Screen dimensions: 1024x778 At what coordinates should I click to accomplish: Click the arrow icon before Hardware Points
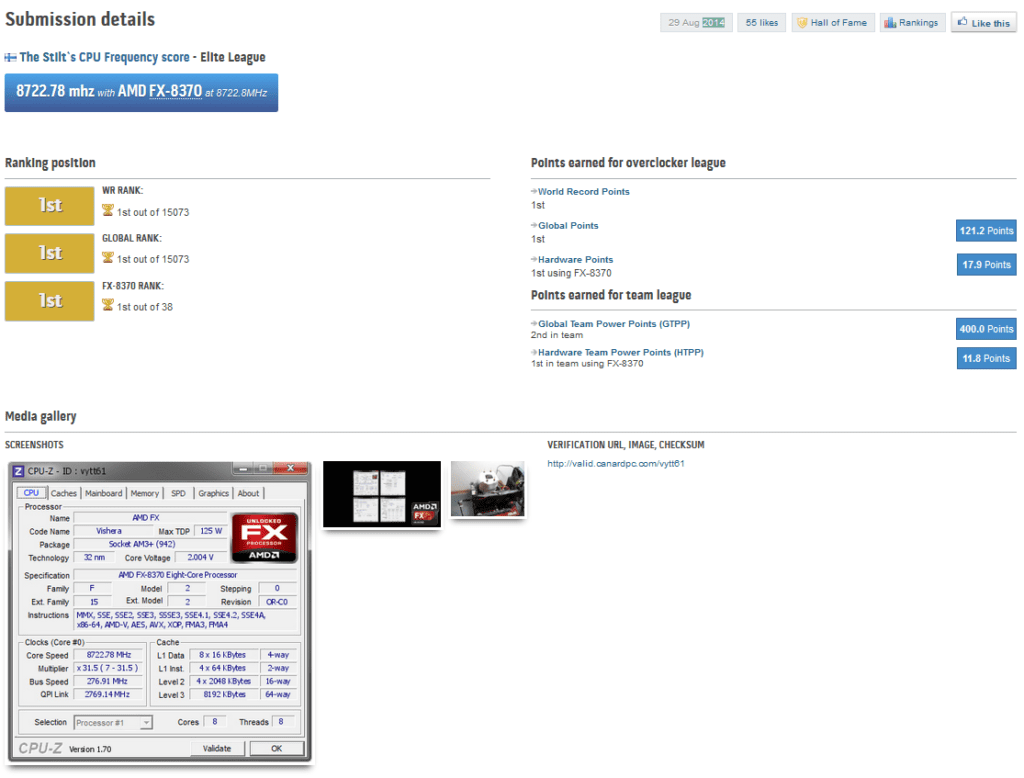tap(534, 259)
